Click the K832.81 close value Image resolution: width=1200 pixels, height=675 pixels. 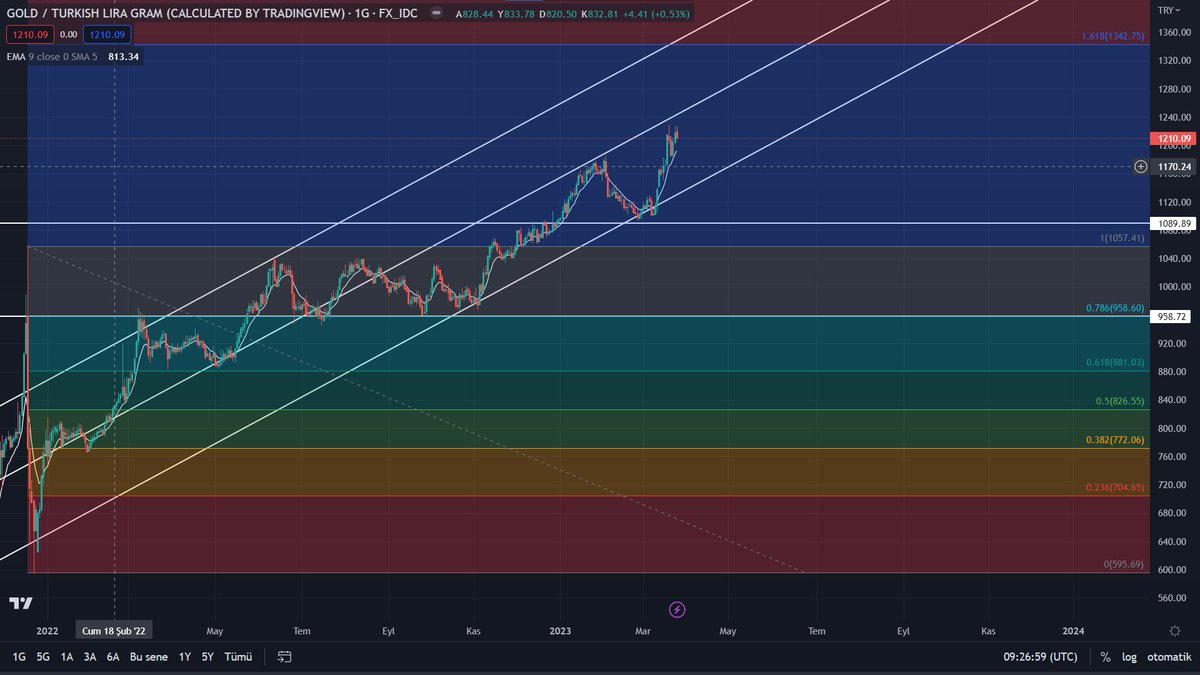point(599,14)
